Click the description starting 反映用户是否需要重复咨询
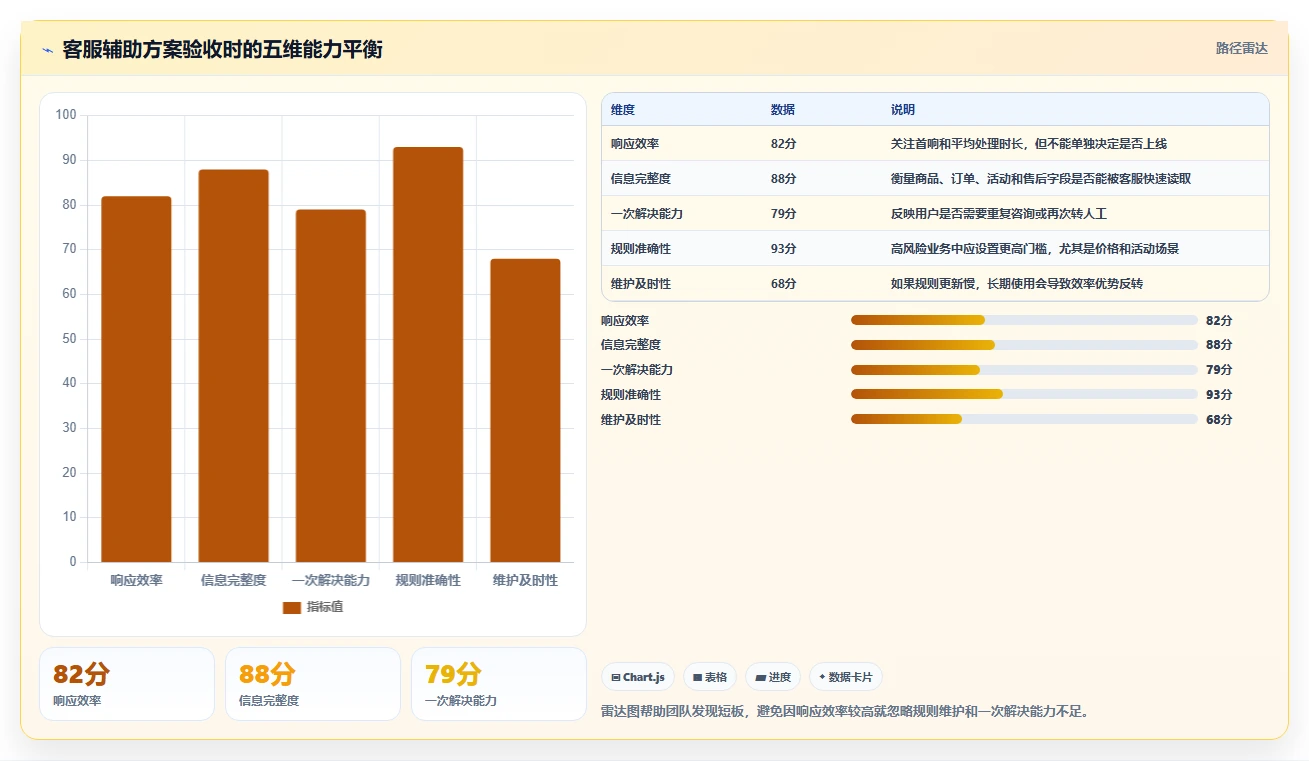This screenshot has height=761, width=1309. coord(999,214)
